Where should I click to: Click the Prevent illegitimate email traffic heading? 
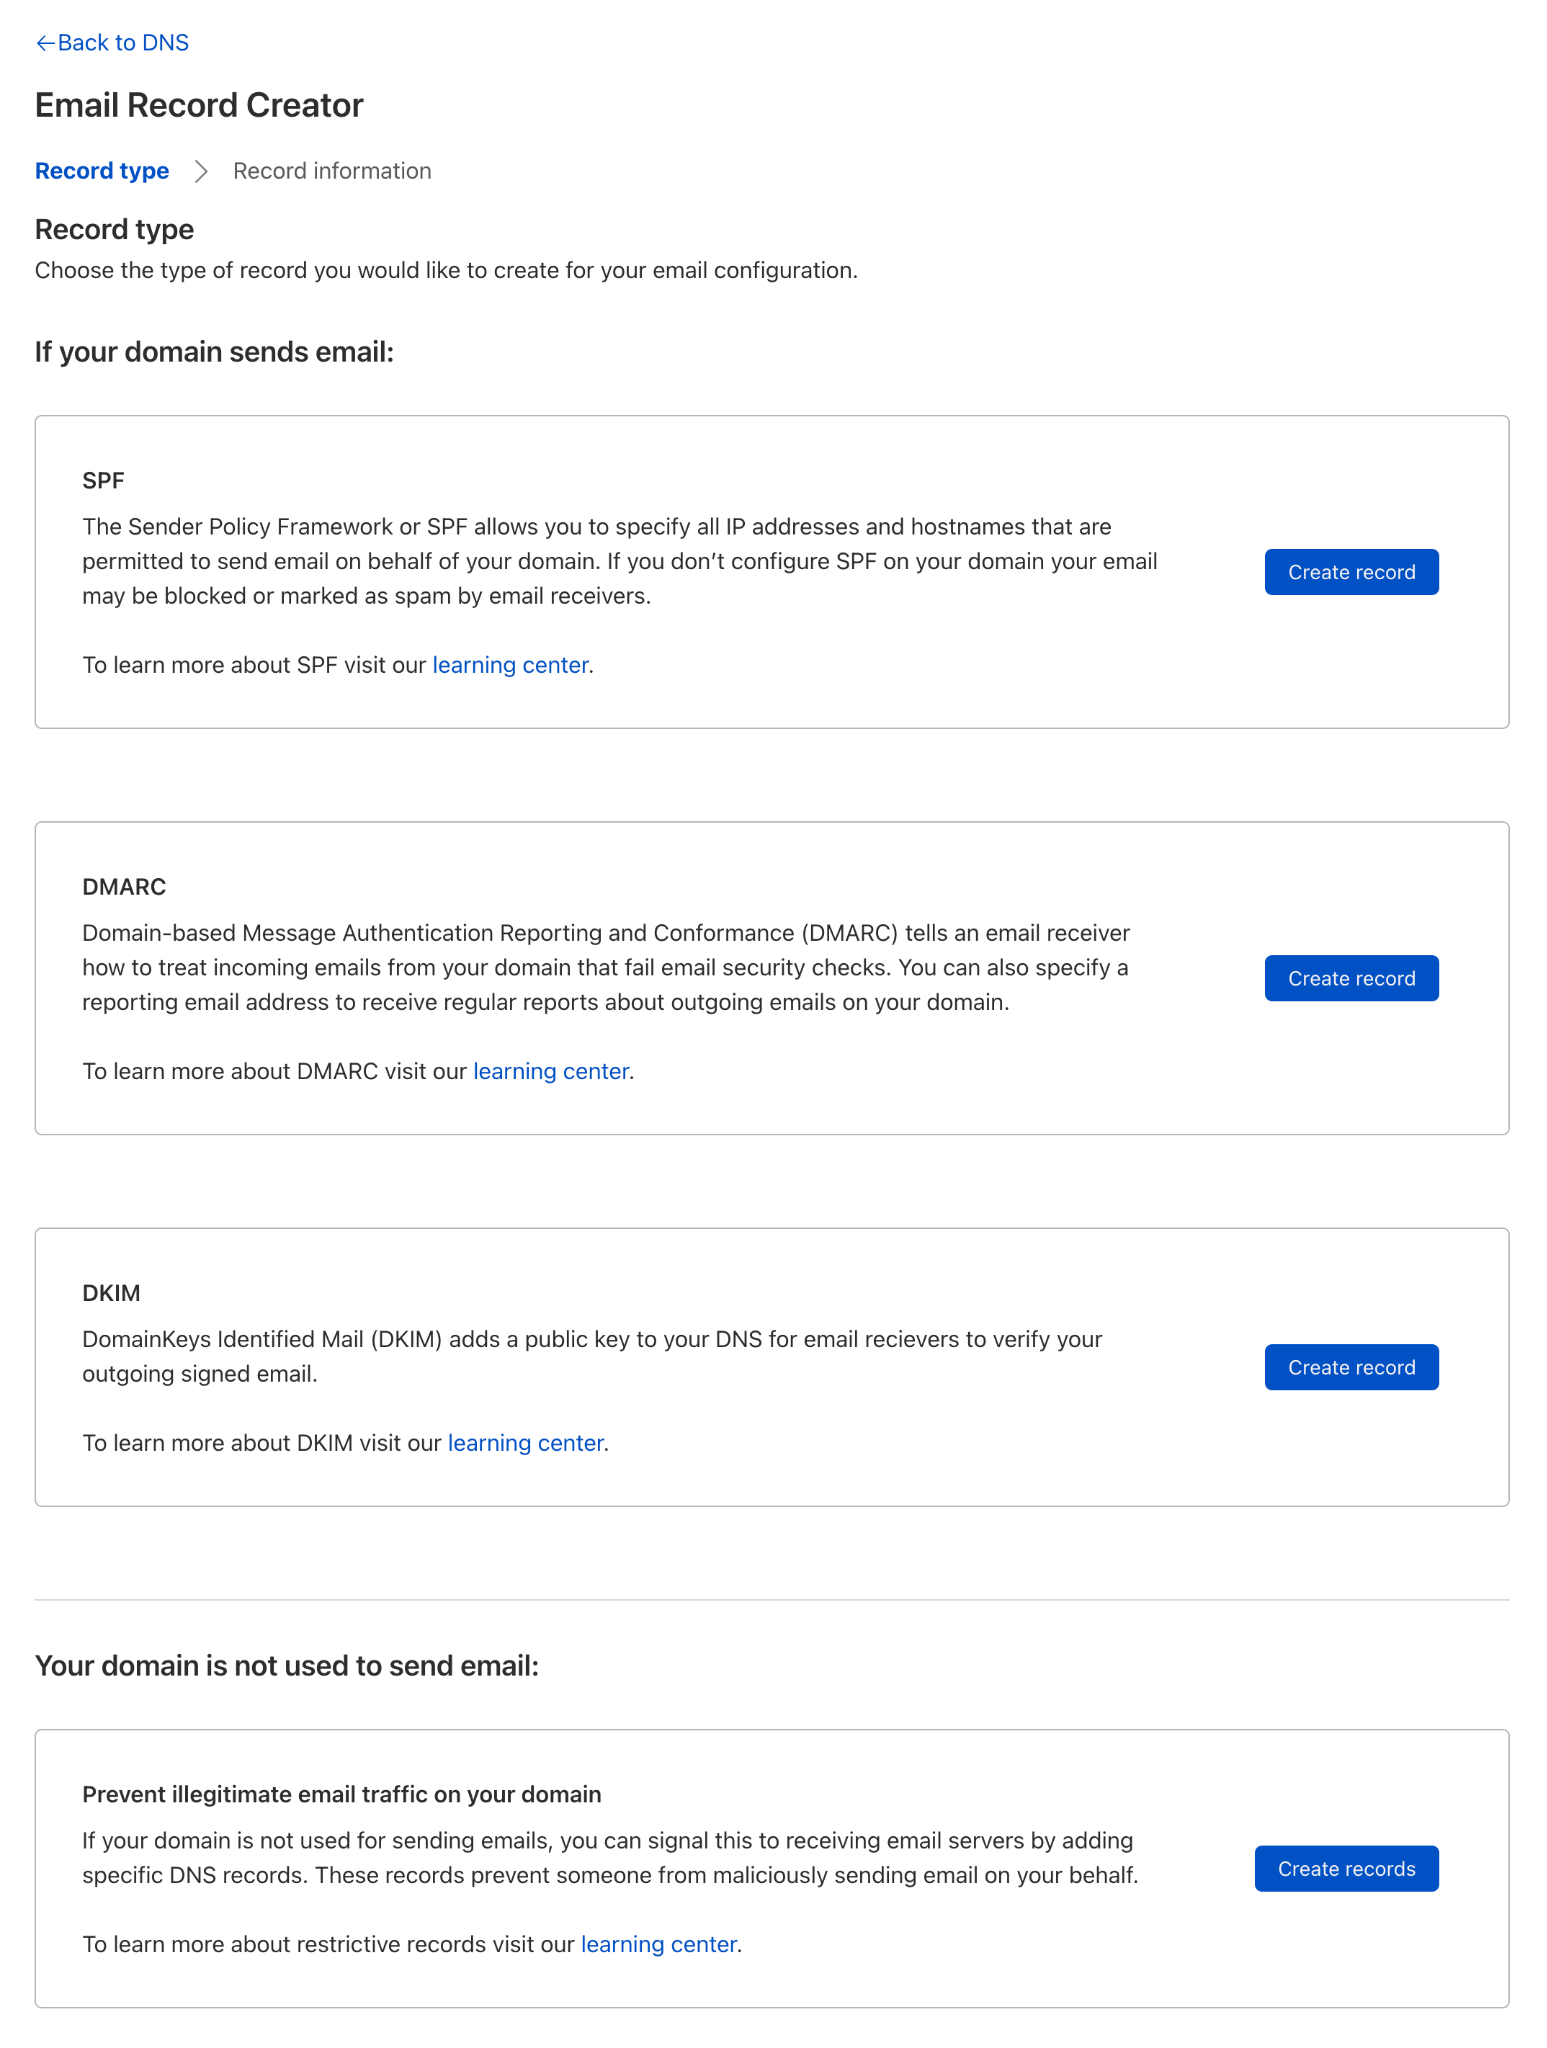(341, 1794)
